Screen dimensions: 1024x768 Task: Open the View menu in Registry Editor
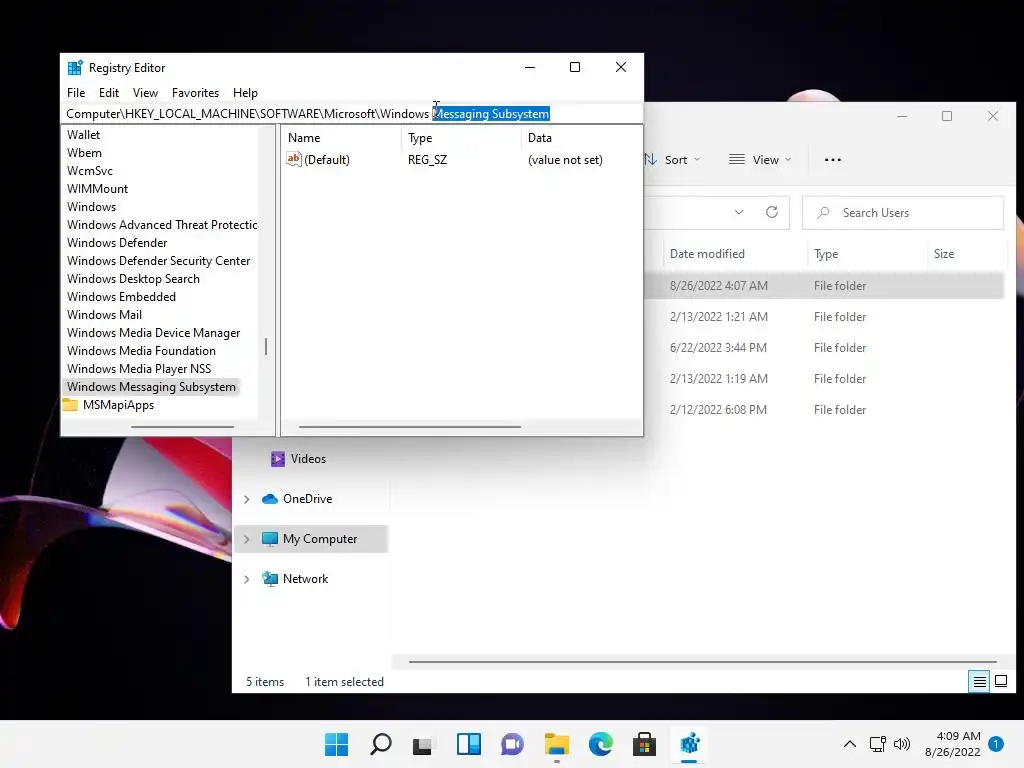(145, 93)
